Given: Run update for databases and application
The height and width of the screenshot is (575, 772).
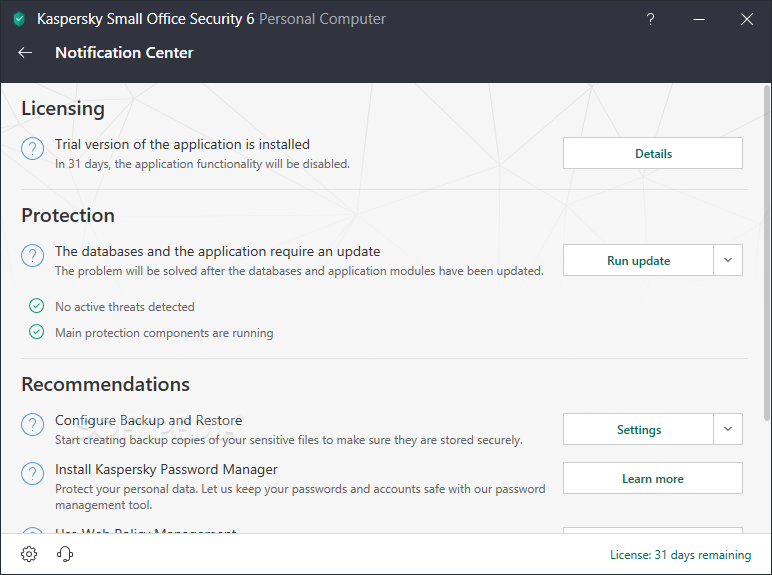Looking at the screenshot, I should point(638,260).
